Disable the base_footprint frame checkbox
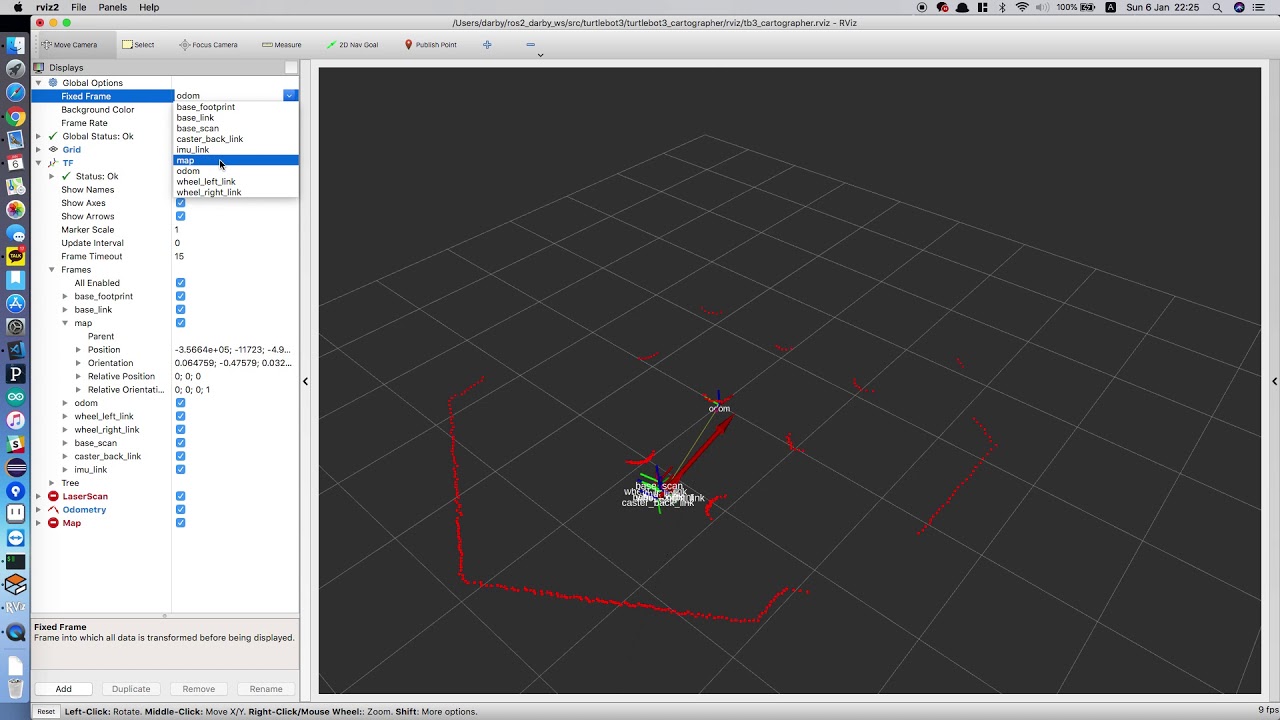The width and height of the screenshot is (1280, 720). 180,296
